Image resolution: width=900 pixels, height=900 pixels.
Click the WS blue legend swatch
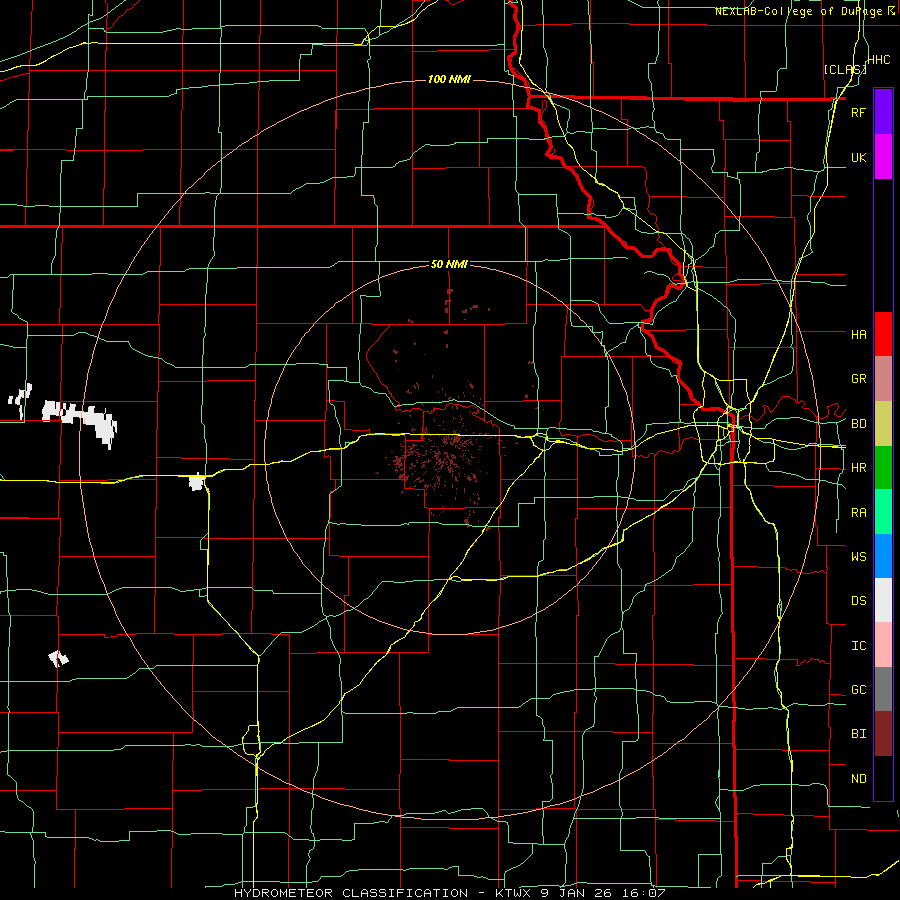pyautogui.click(x=883, y=556)
